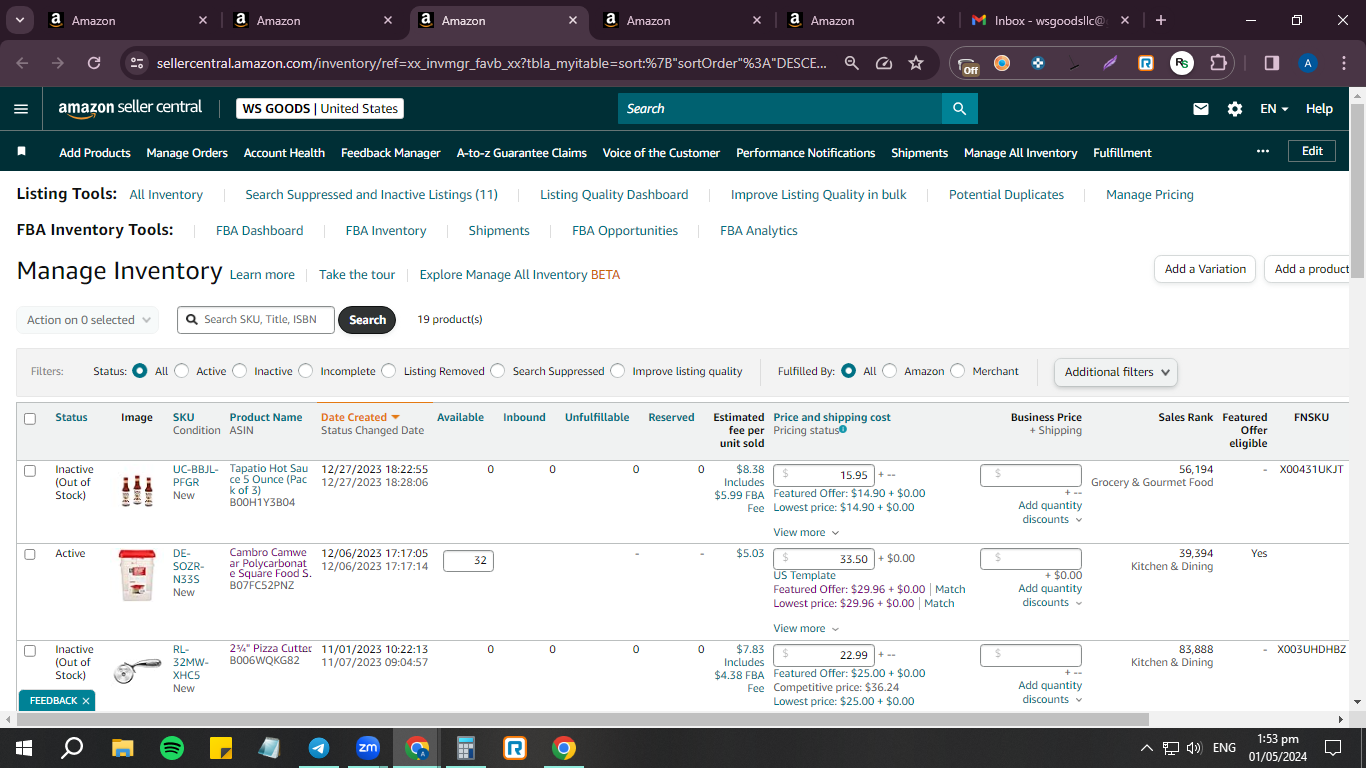Open Manage Orders in the navigation bar
Image resolution: width=1366 pixels, height=768 pixels.
pos(187,153)
